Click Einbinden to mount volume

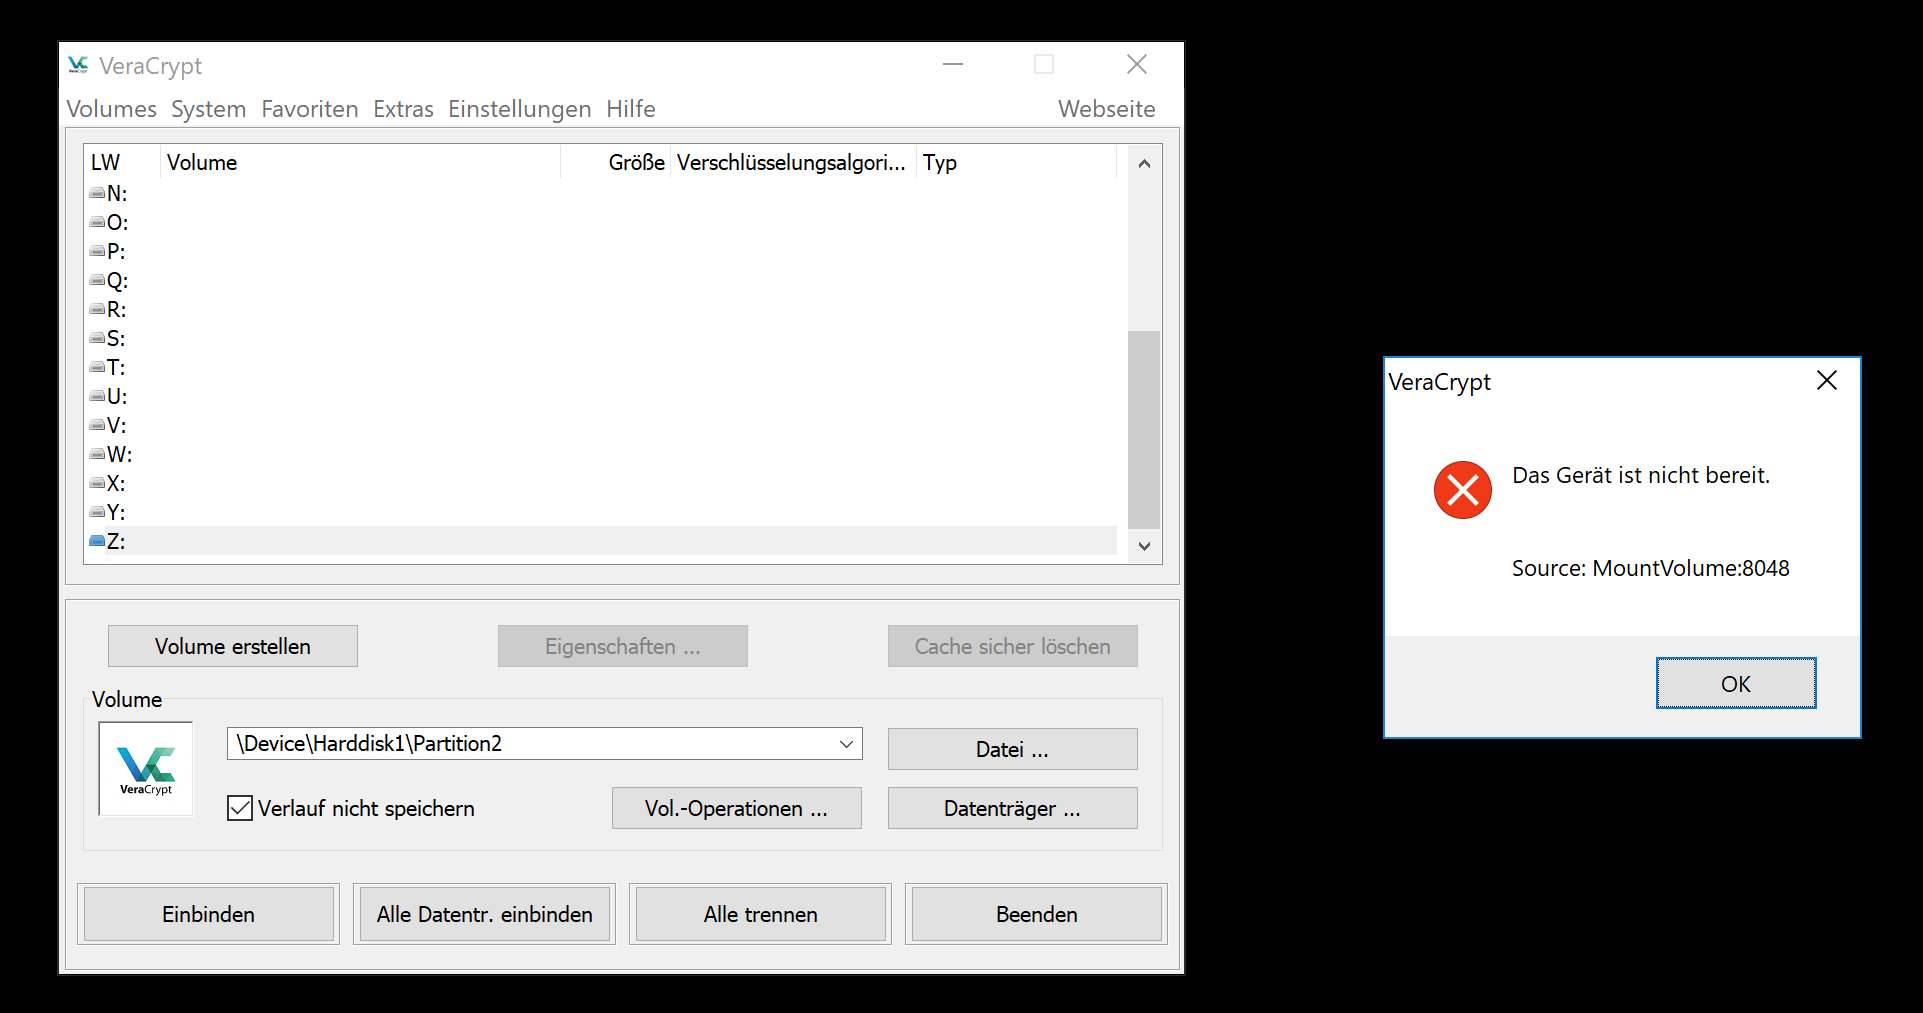tap(209, 914)
